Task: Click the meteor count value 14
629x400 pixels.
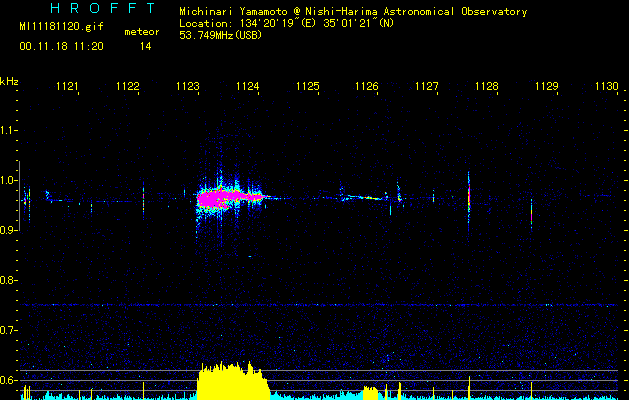Action: [146, 46]
